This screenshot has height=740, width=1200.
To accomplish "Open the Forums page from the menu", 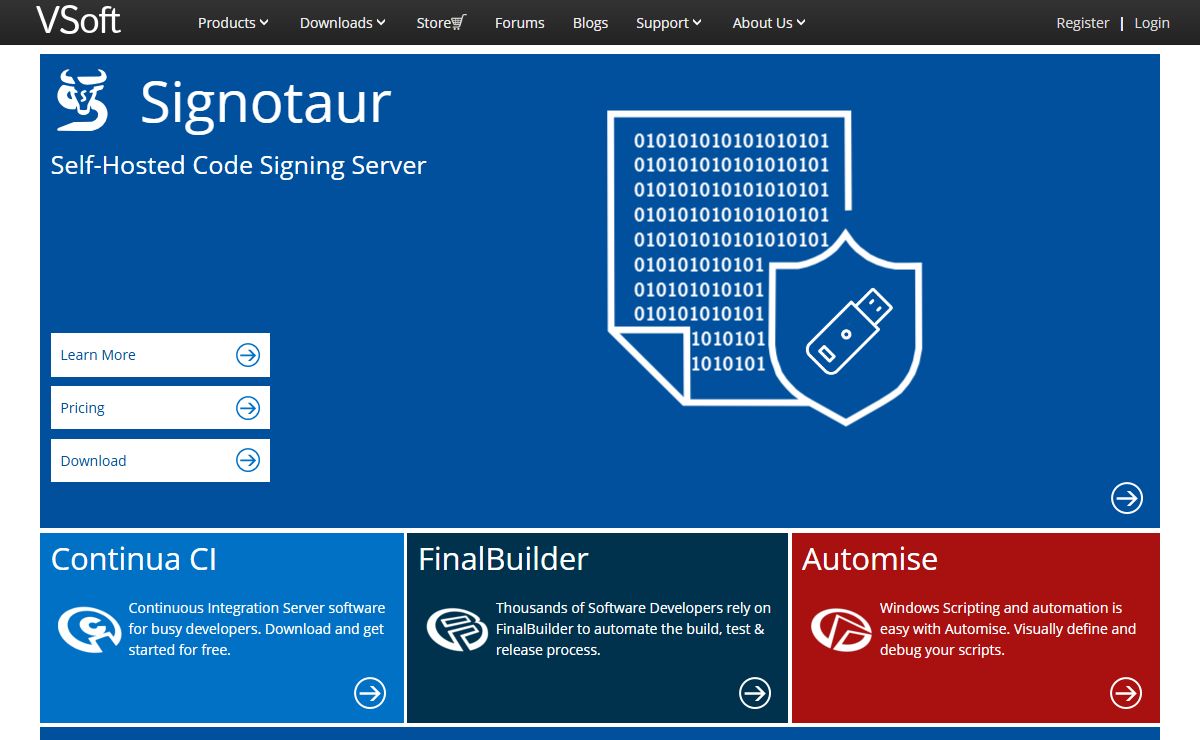I will [x=519, y=22].
